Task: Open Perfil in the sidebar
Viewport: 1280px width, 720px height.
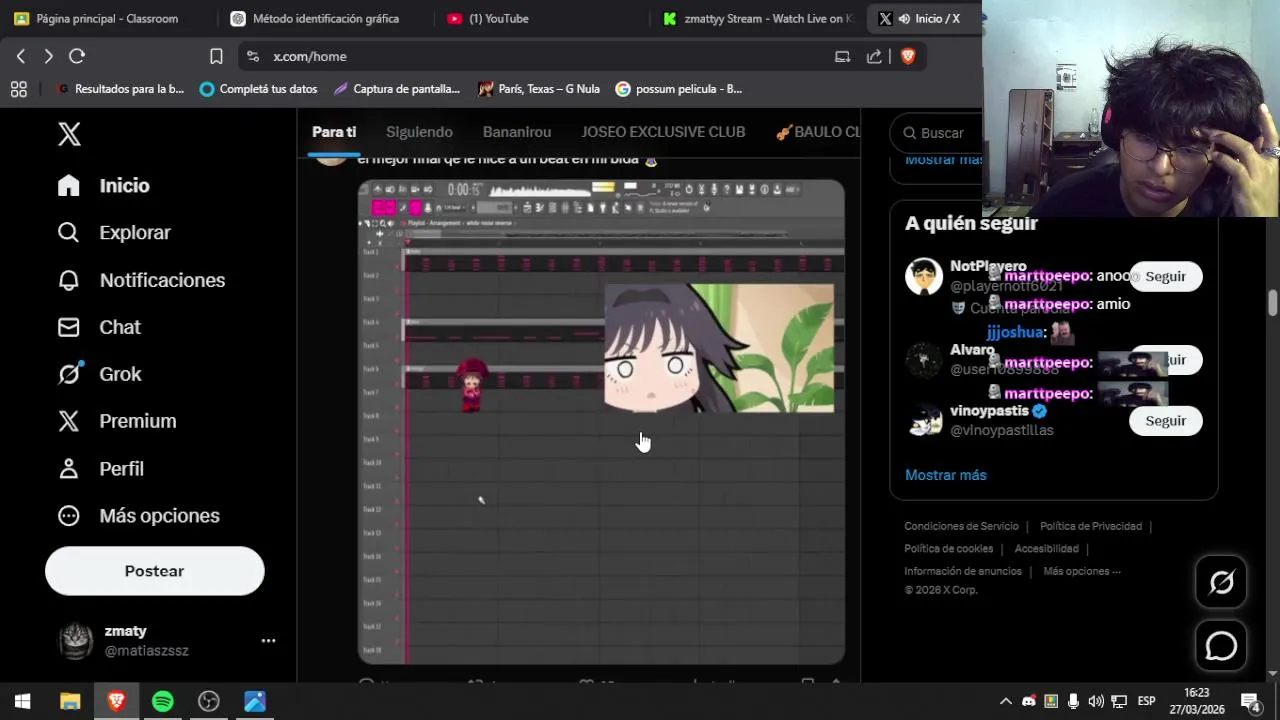Action: click(x=101, y=468)
